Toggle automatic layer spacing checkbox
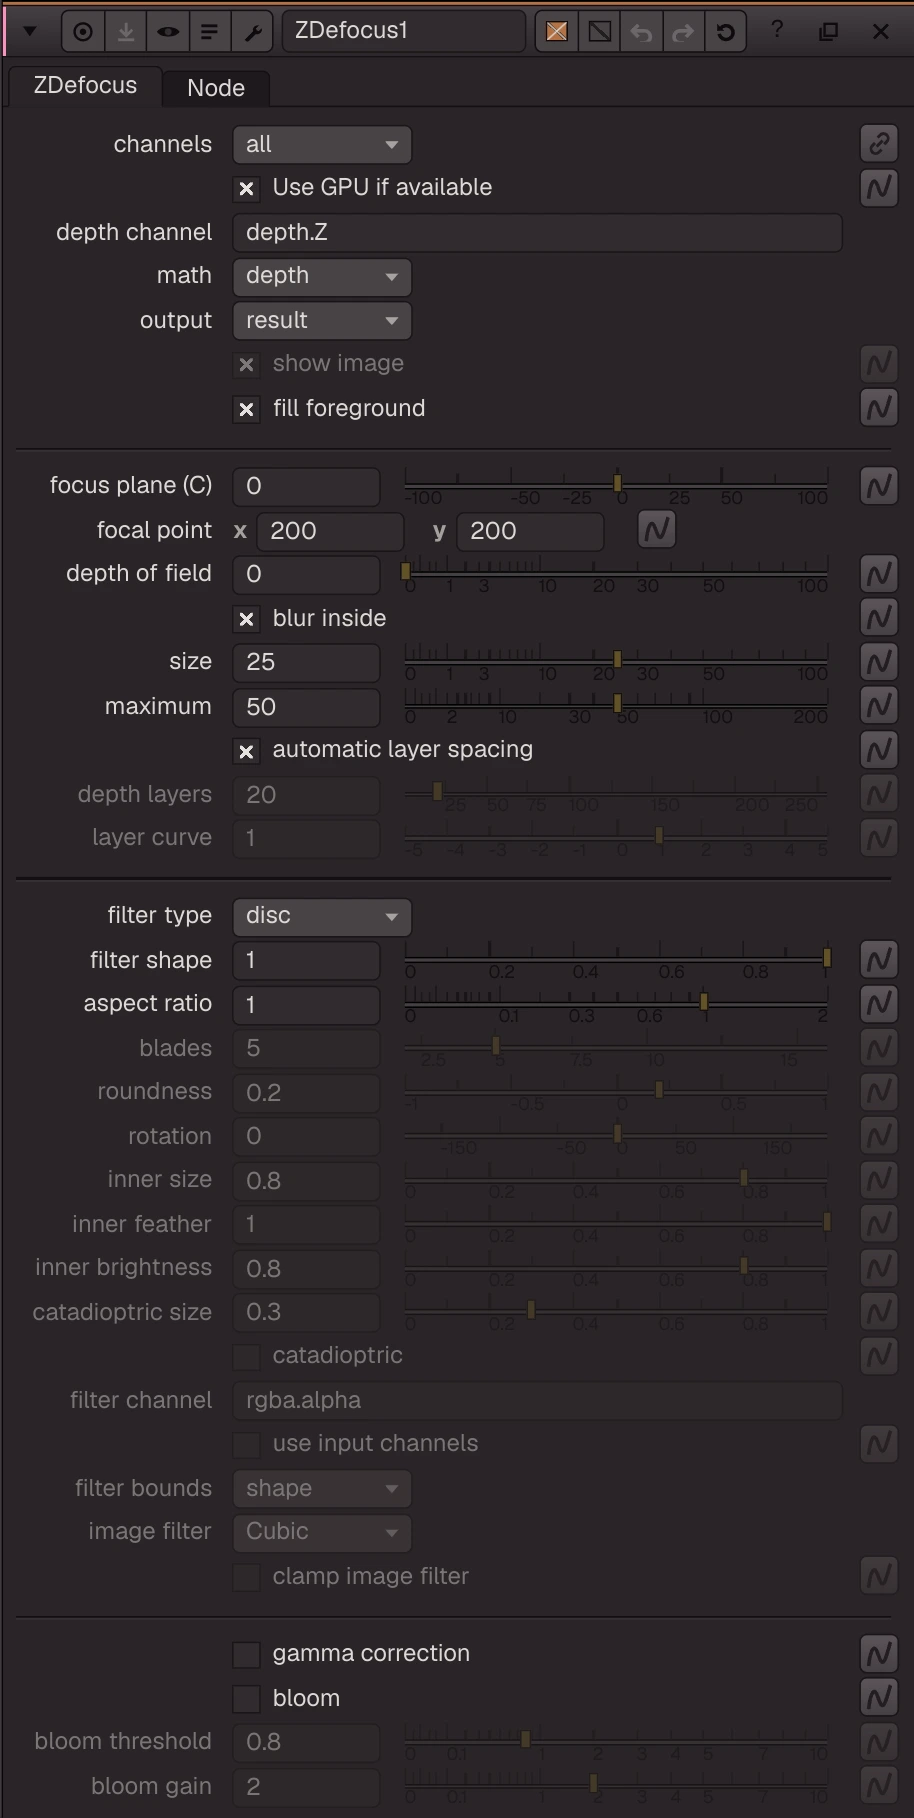 [246, 751]
